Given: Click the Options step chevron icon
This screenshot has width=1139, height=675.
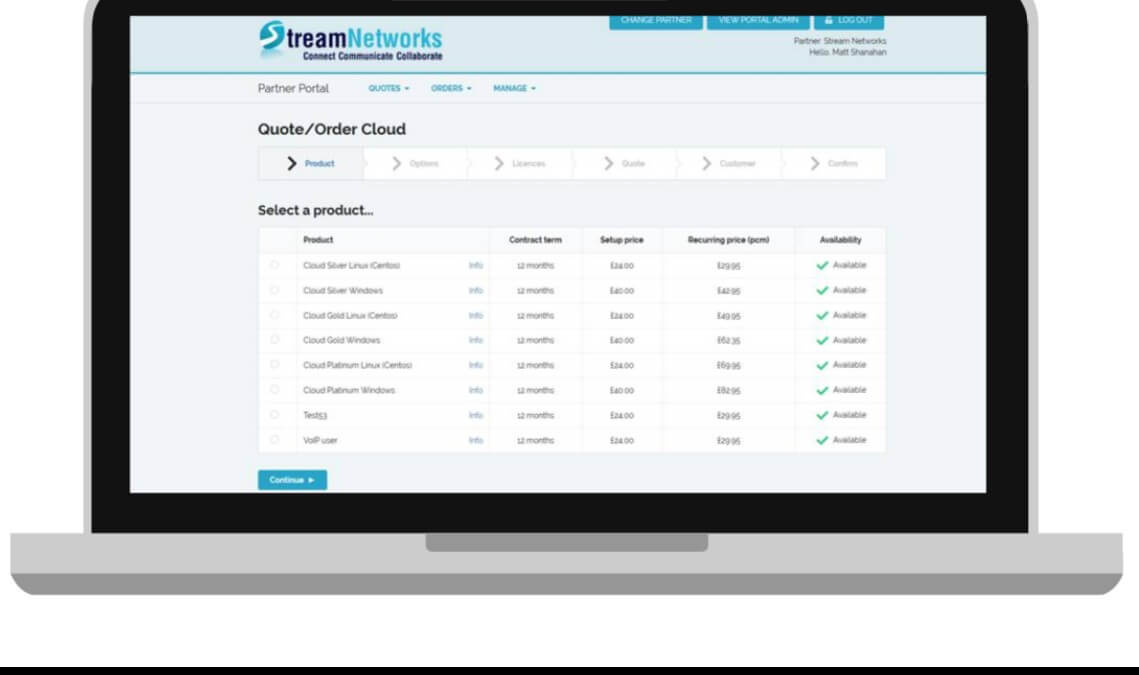Looking at the screenshot, I should 397,164.
